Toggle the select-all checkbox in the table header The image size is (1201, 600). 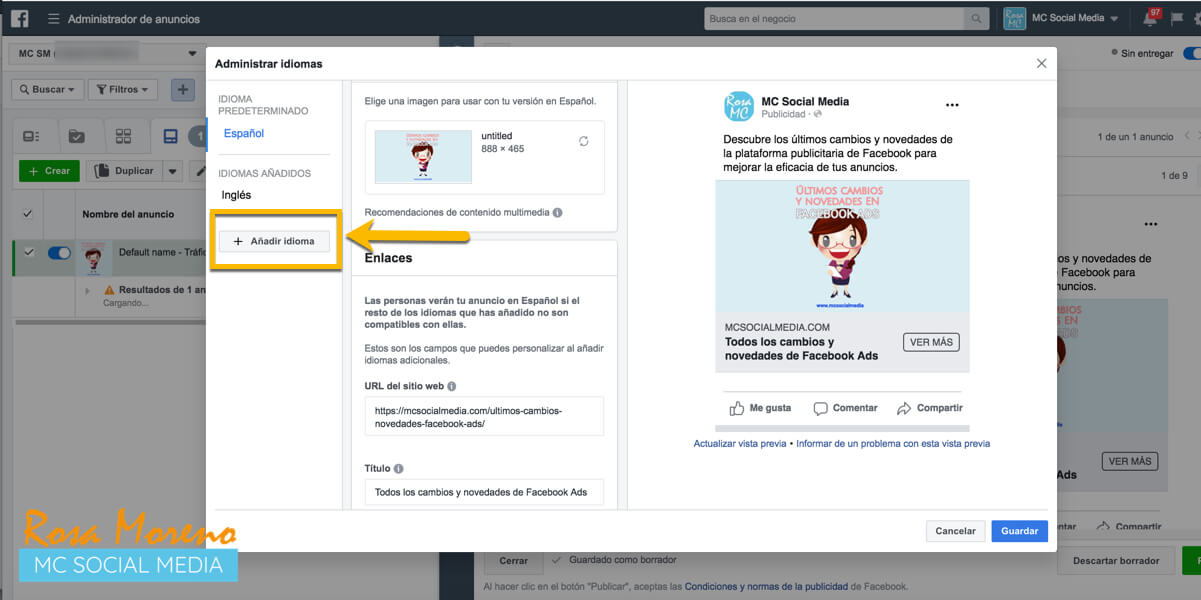(x=27, y=214)
